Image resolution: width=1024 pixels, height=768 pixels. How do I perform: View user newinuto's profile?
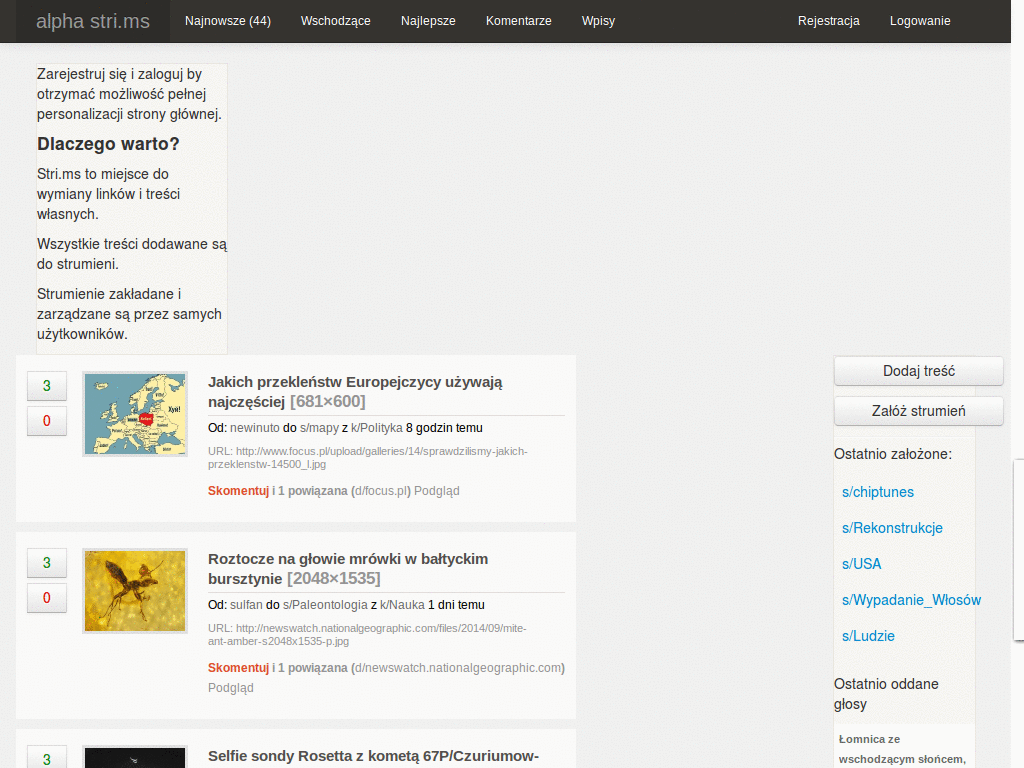pyautogui.click(x=255, y=428)
